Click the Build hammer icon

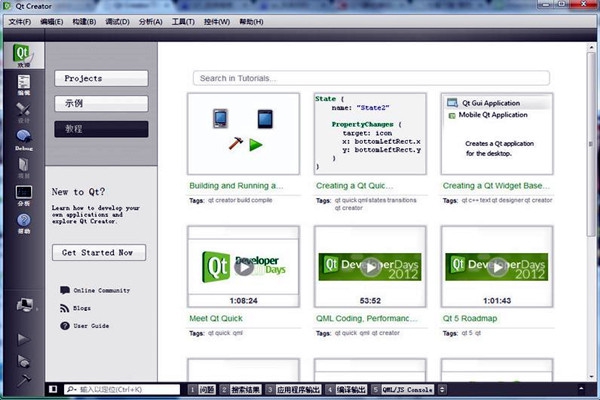coord(23,380)
